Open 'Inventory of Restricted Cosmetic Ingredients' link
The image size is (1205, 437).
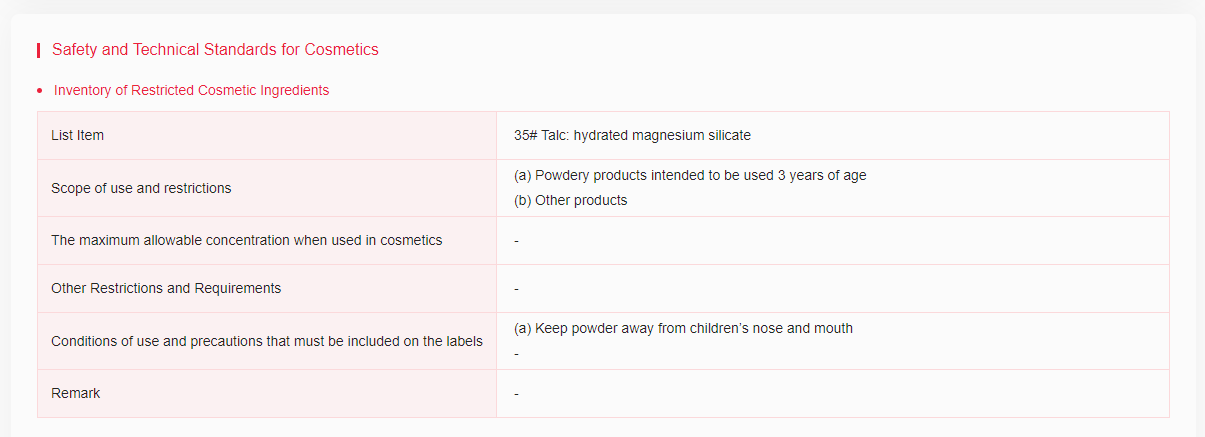coord(191,90)
